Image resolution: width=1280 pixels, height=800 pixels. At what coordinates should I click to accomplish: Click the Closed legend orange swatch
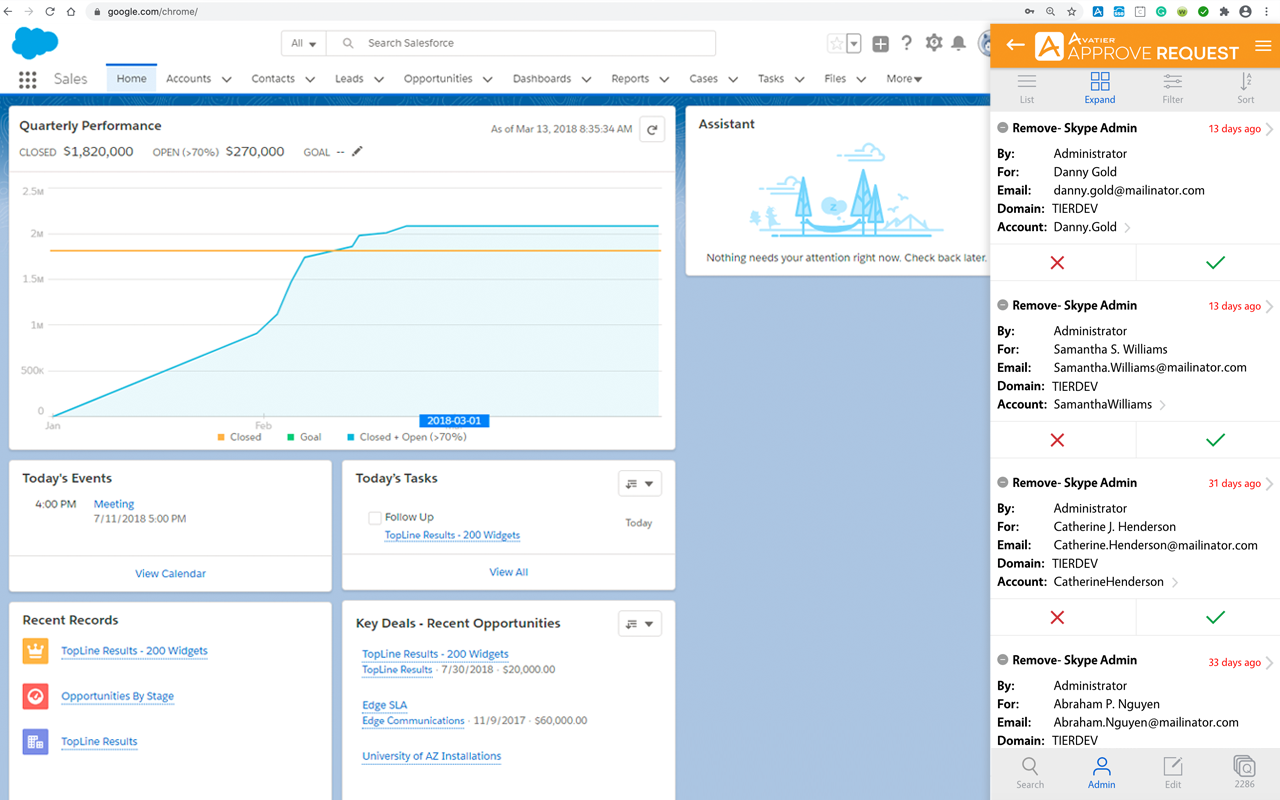(222, 437)
